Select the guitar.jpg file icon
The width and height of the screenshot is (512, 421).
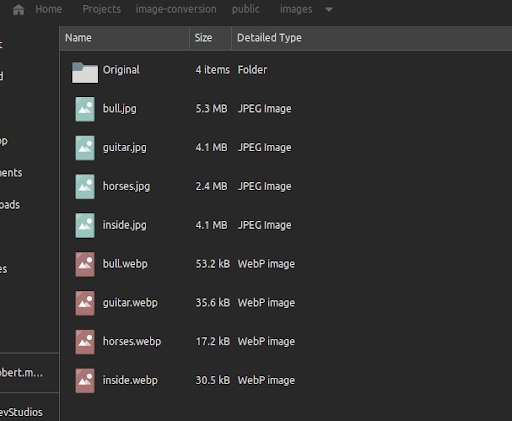[x=85, y=148]
